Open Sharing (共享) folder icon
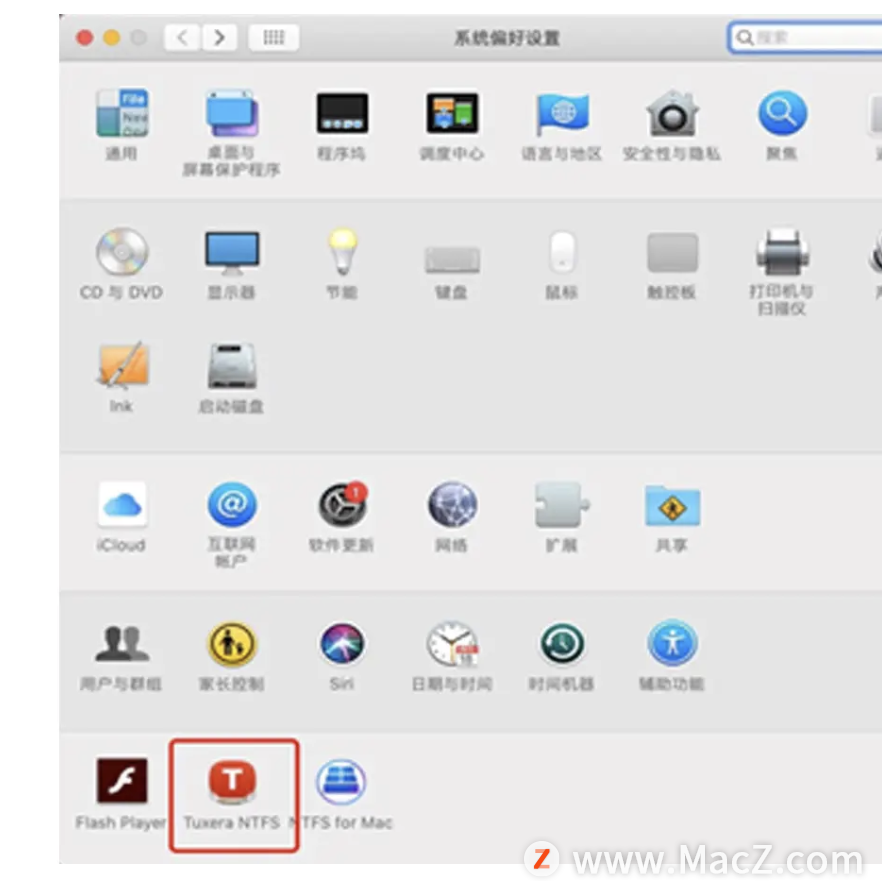Viewport: 882px width, 886px height. tap(672, 505)
